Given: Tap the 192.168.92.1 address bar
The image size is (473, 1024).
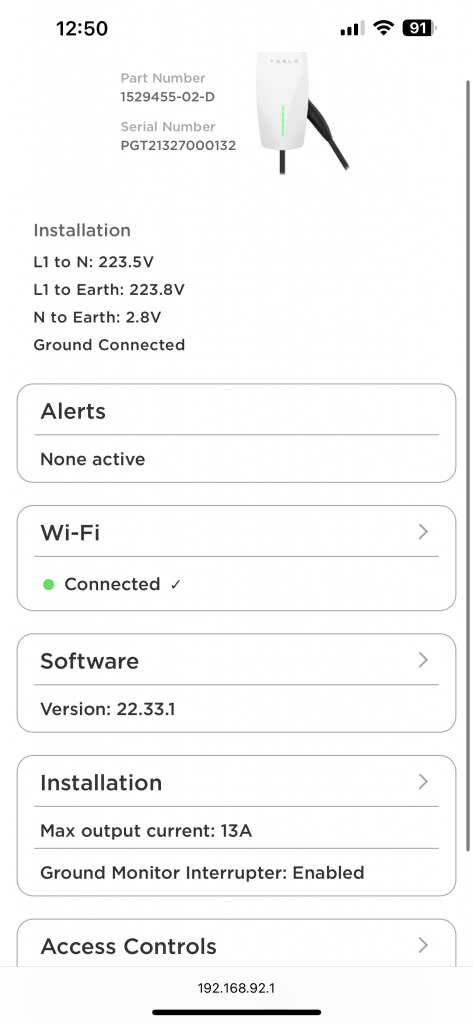Looking at the screenshot, I should 236,989.
